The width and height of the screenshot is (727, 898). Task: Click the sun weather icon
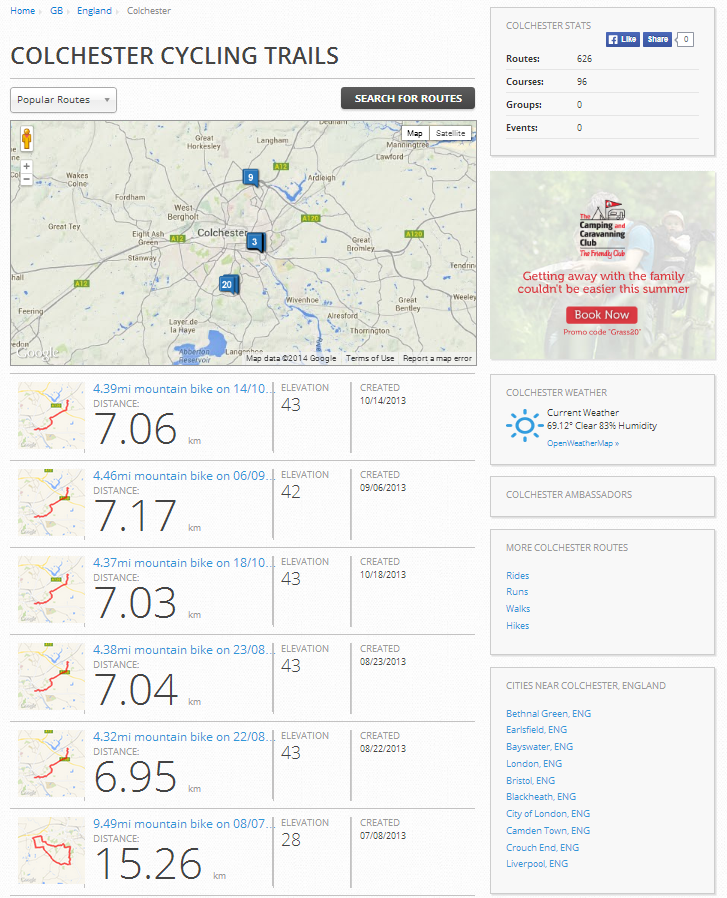pos(524,426)
